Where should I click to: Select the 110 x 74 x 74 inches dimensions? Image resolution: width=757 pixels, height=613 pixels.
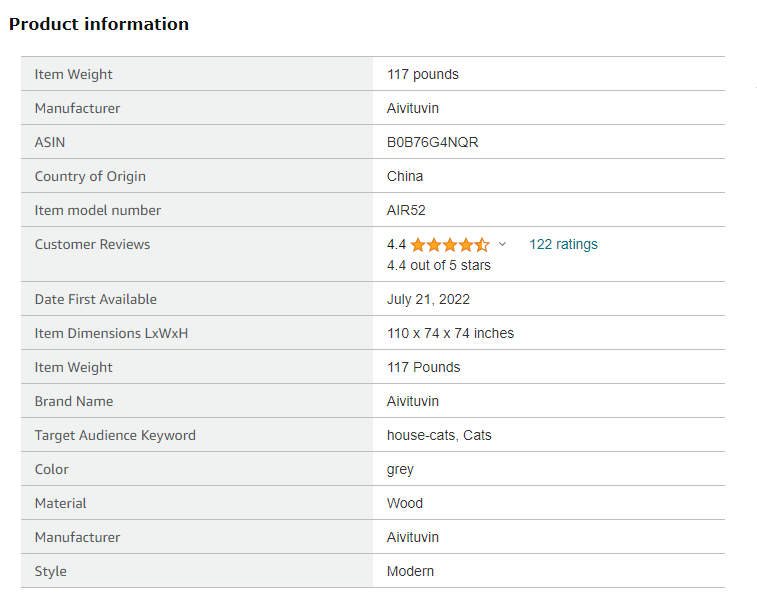pos(450,333)
